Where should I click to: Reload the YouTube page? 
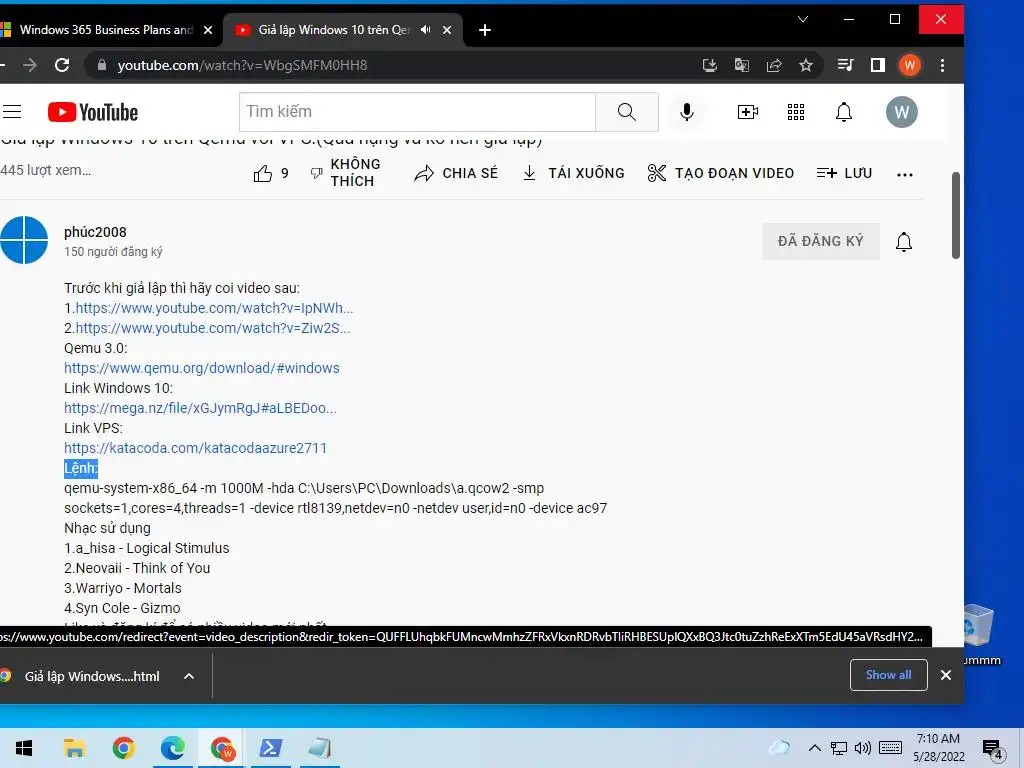click(62, 65)
